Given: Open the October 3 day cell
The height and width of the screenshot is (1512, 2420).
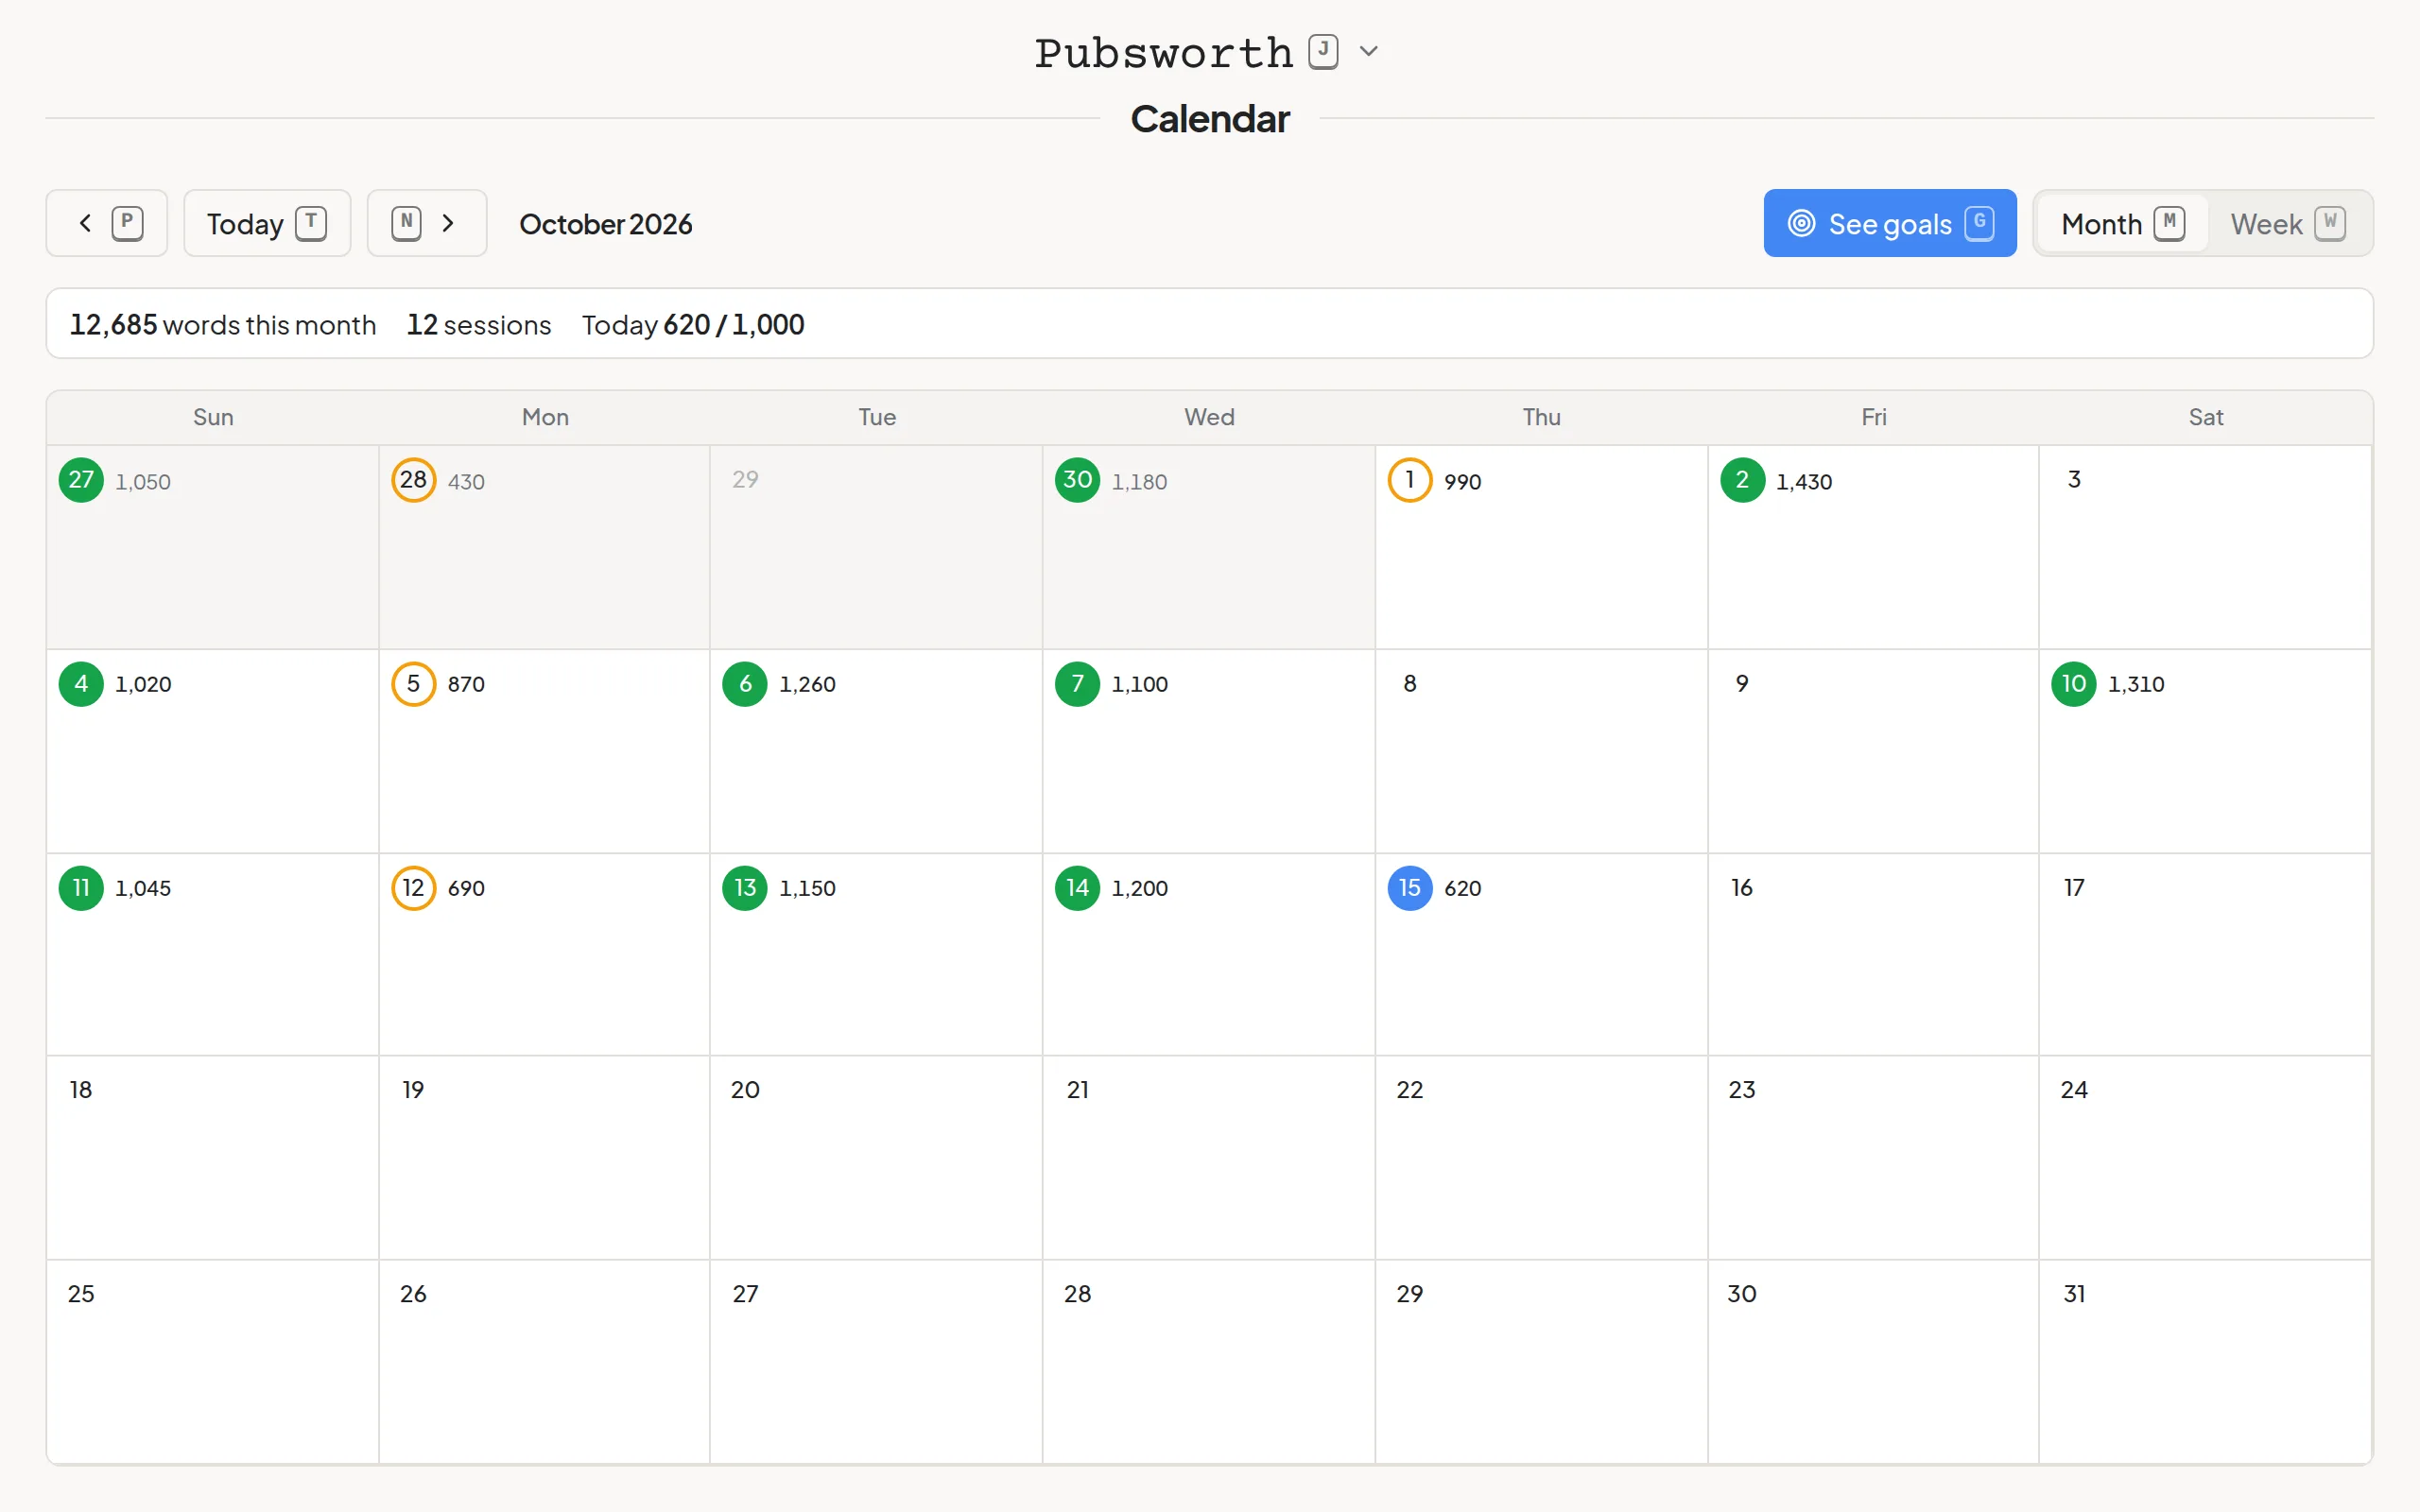Looking at the screenshot, I should click(2205, 547).
